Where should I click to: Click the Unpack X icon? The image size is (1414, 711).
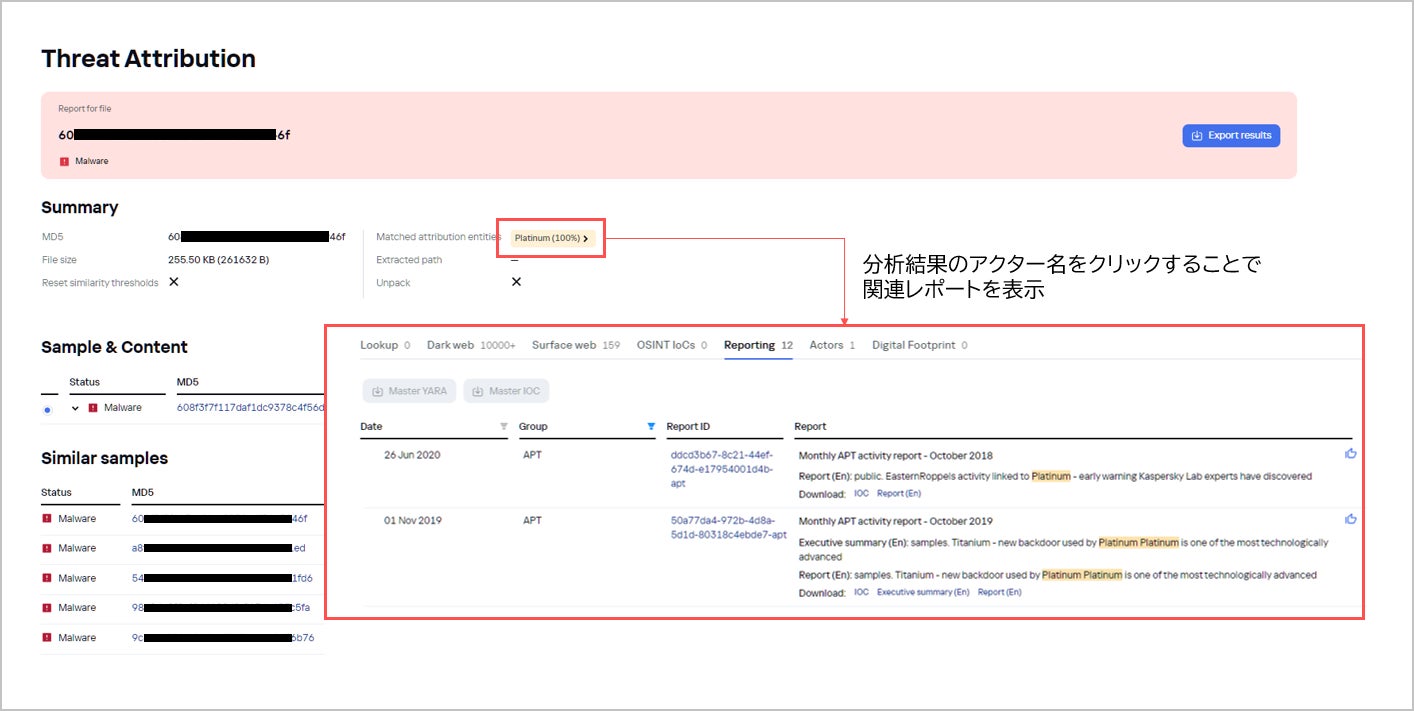[x=516, y=282]
